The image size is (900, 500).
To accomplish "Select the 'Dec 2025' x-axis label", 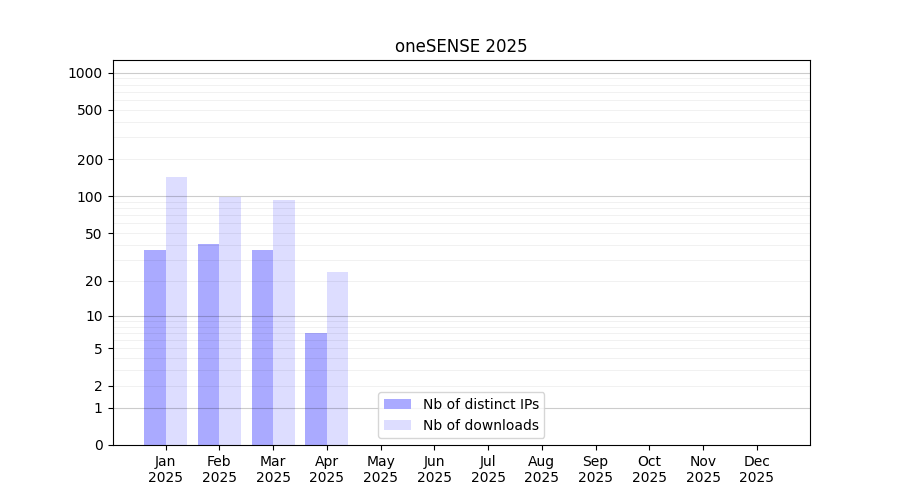I will [756, 469].
